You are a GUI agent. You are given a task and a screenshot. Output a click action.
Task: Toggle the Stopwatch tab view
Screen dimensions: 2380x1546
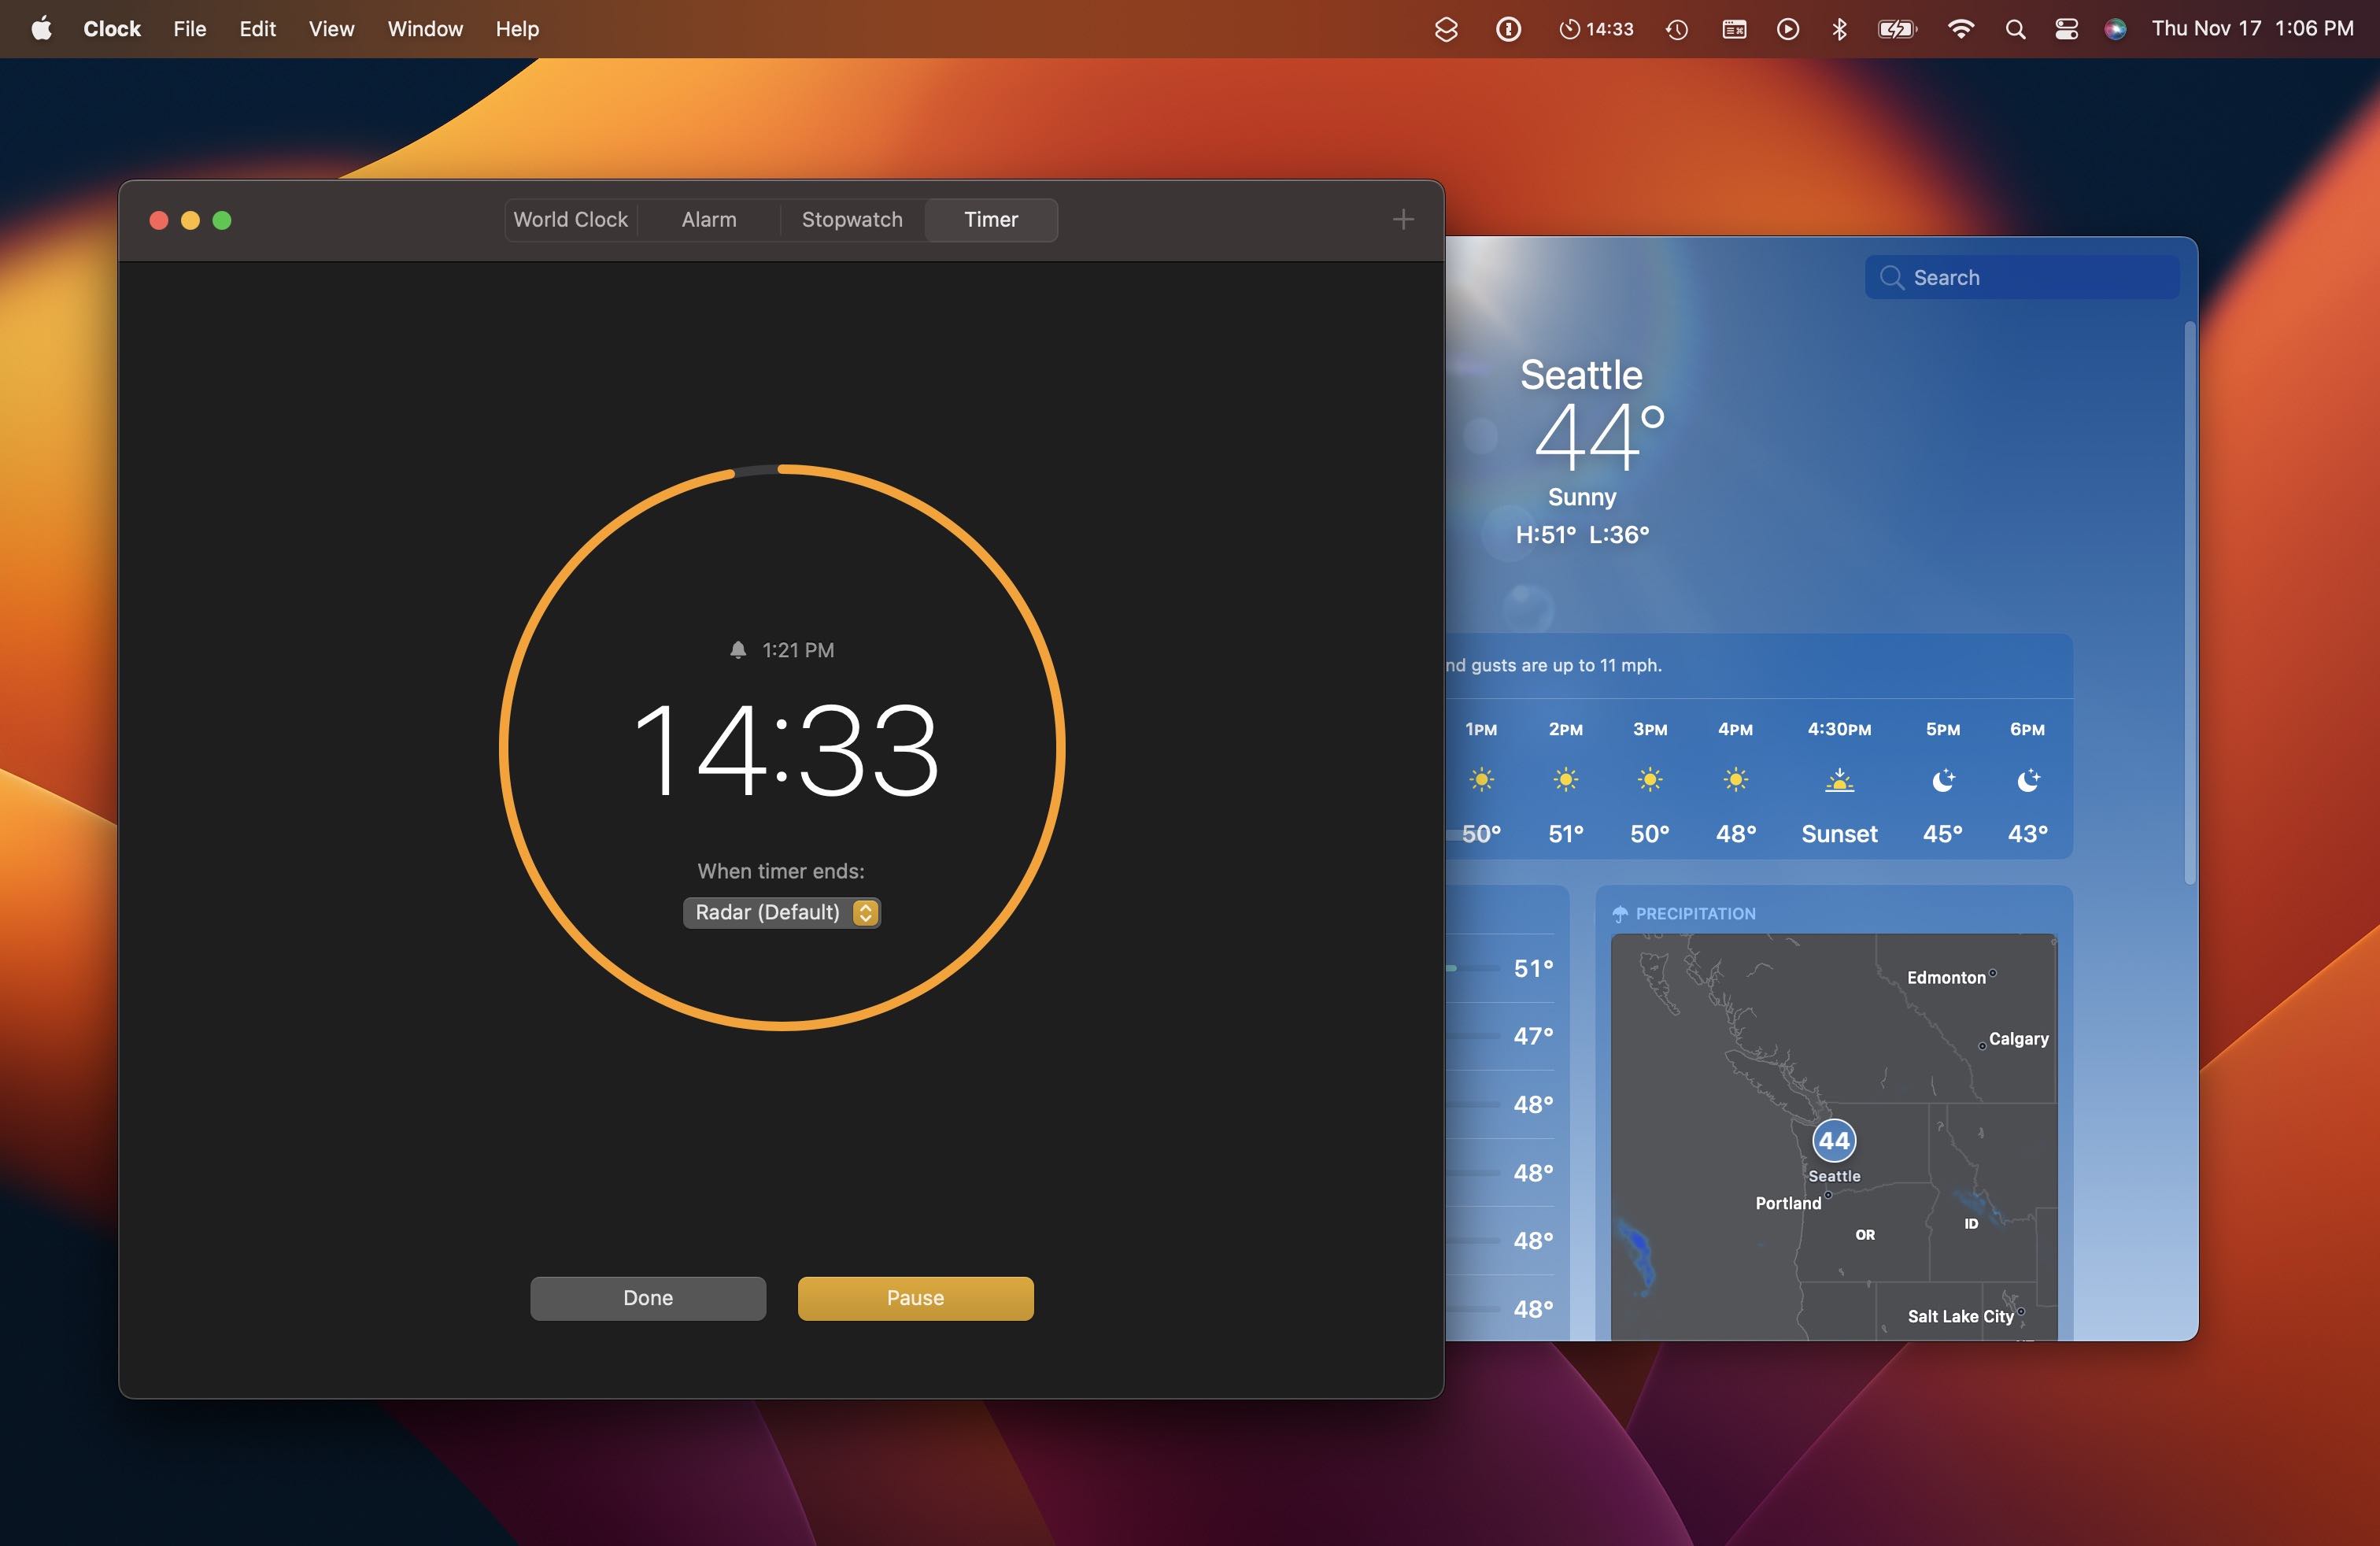pos(852,219)
